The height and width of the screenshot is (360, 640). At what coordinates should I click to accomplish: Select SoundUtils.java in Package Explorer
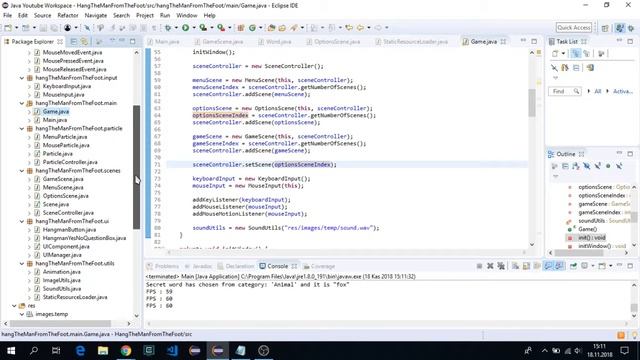tap(62, 289)
